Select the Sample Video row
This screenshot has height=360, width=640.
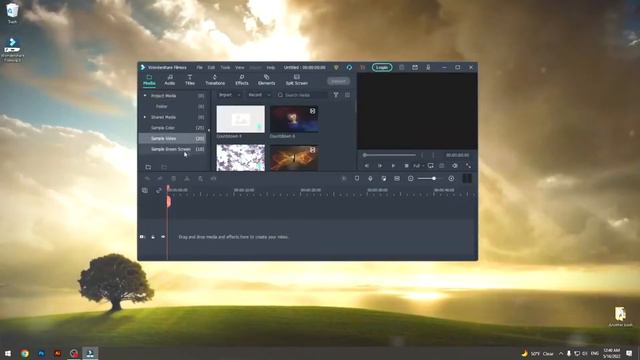172,138
